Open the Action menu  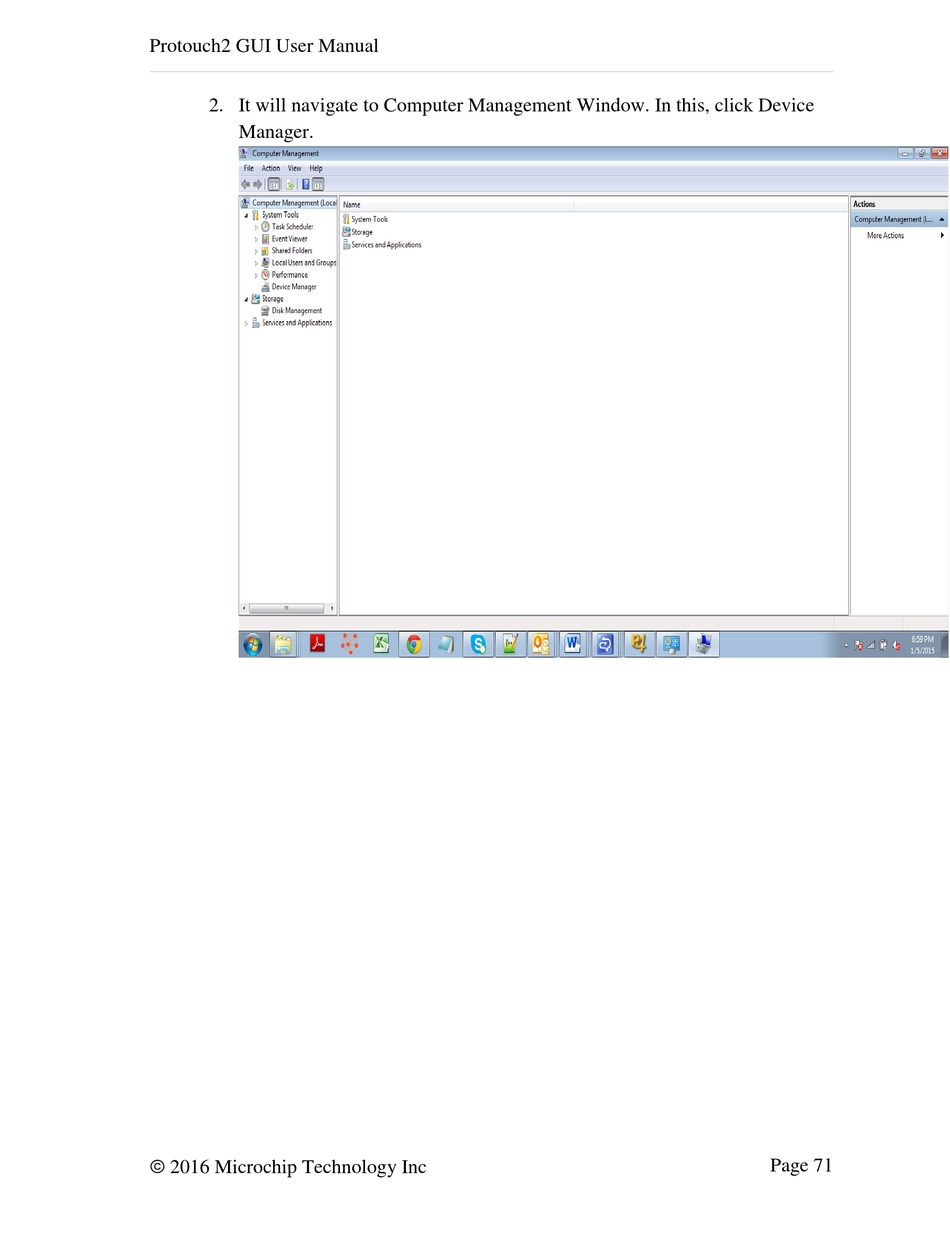point(271,168)
